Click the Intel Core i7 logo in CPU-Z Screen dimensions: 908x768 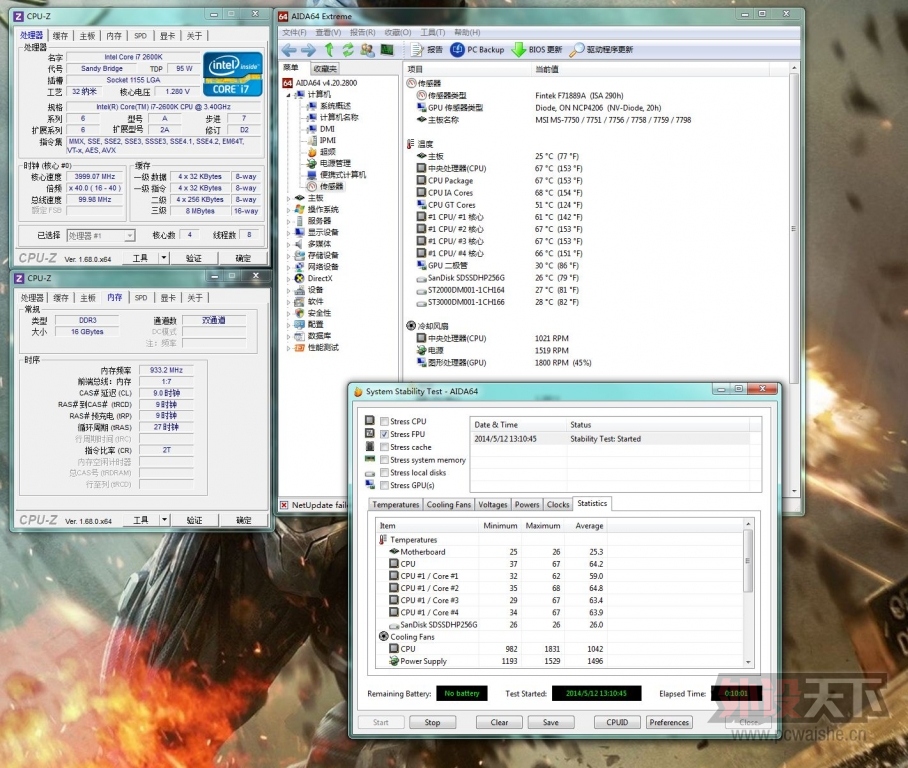233,74
